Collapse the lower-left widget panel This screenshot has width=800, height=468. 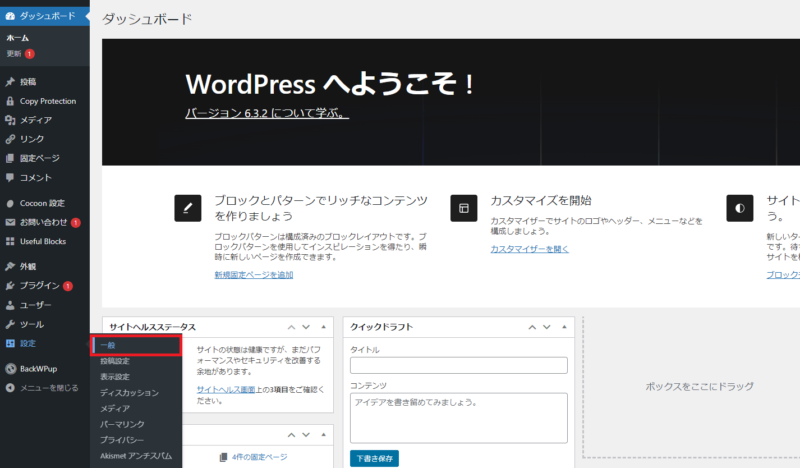pyautogui.click(x=323, y=435)
